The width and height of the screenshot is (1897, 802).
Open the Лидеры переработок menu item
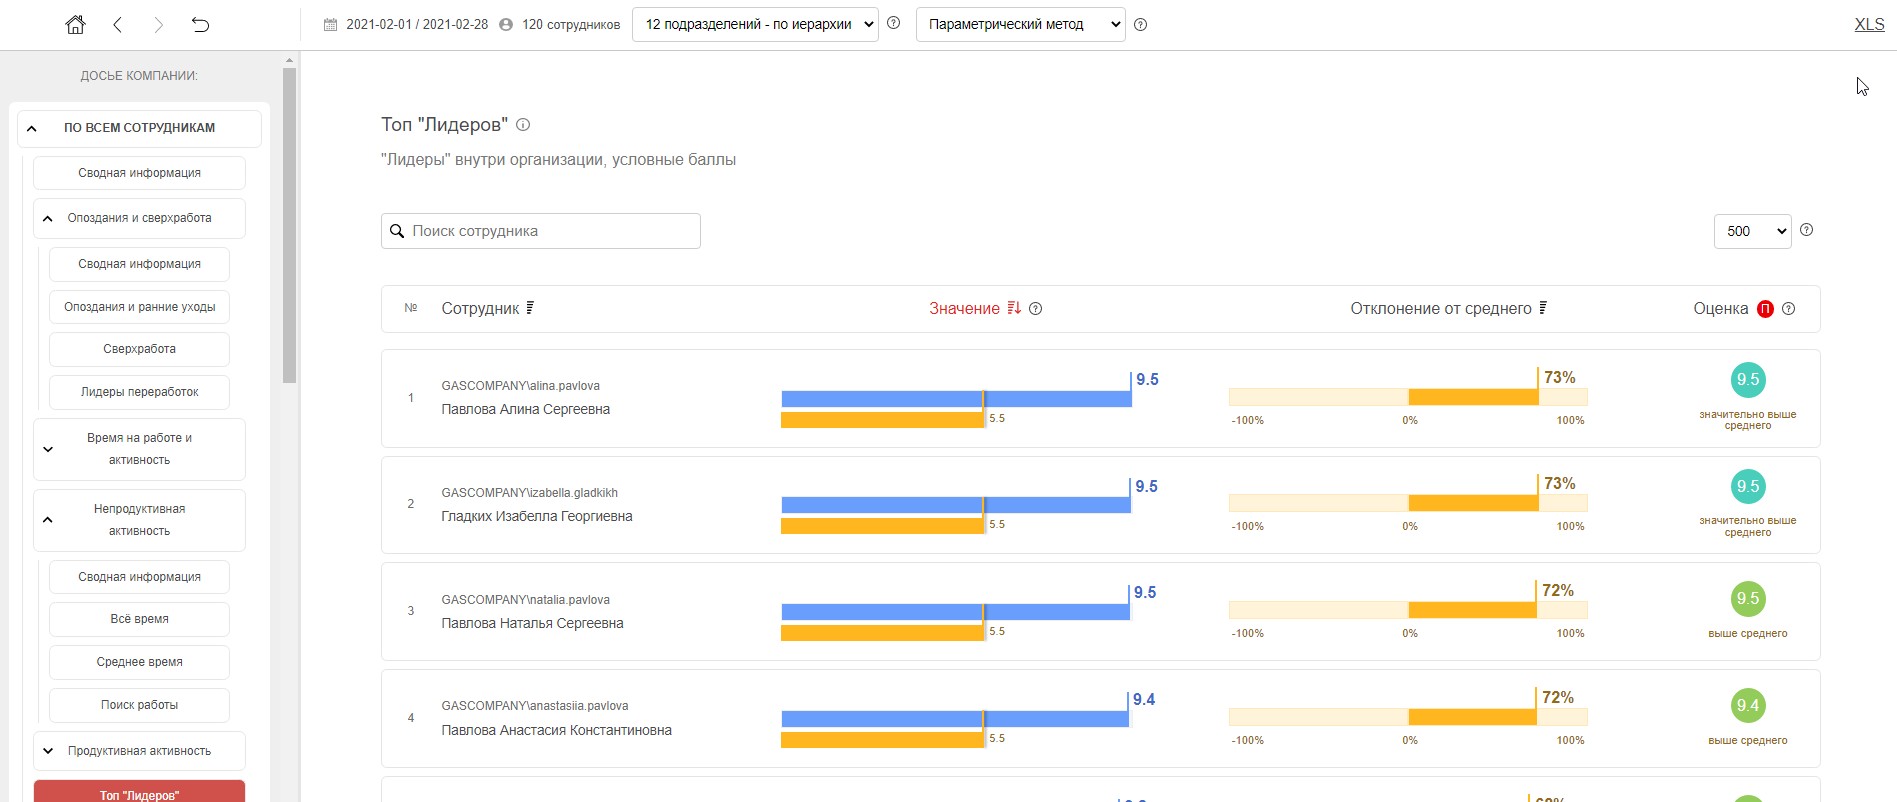click(139, 392)
